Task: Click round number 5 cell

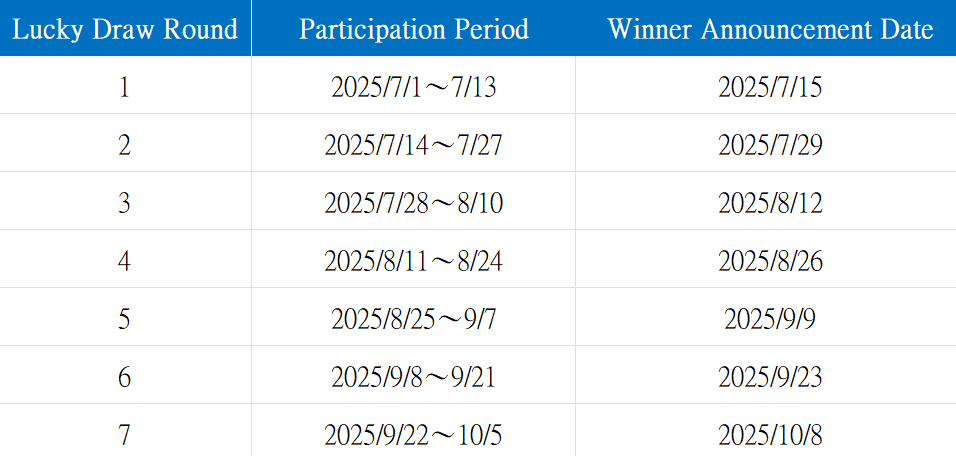Action: [x=125, y=316]
